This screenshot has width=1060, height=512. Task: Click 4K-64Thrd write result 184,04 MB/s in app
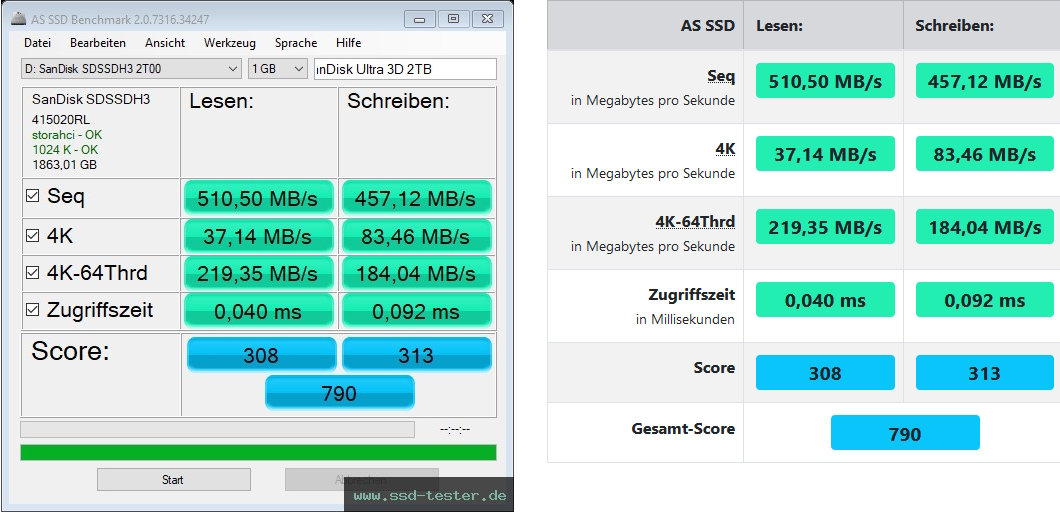point(416,273)
